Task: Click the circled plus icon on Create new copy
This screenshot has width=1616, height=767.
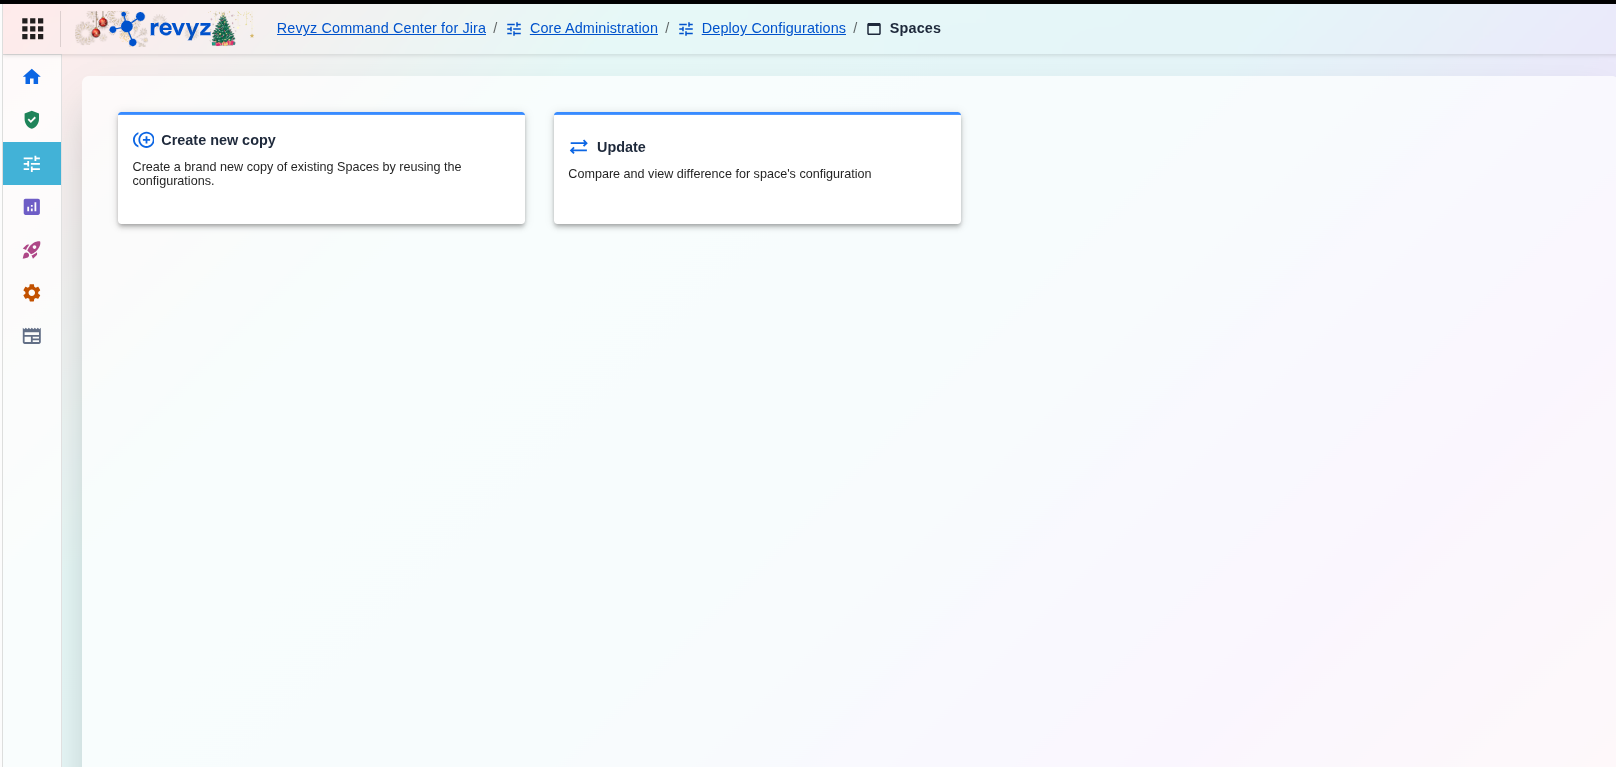Action: (144, 140)
